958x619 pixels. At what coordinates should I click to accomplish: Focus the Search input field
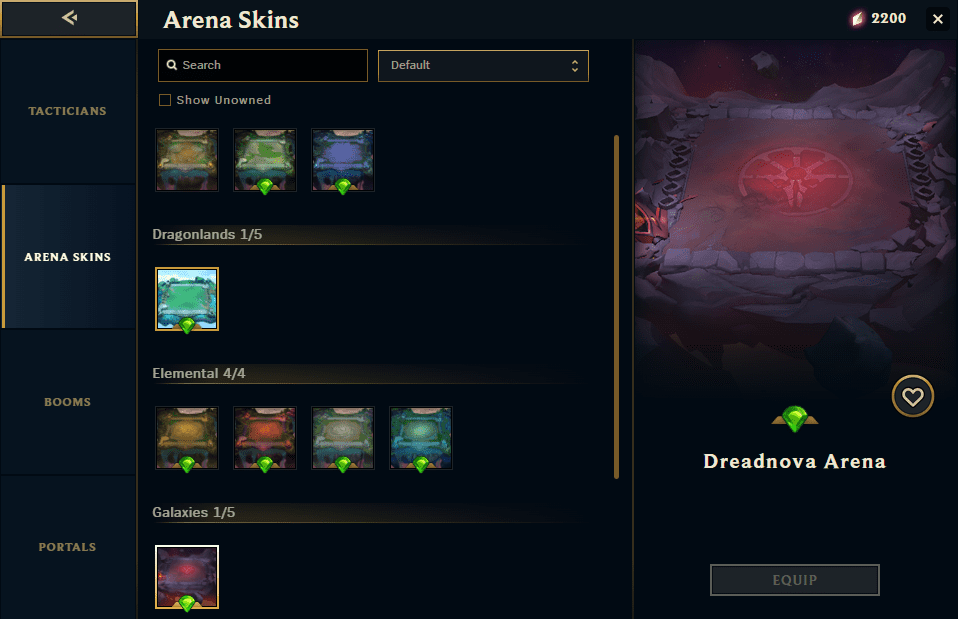(x=263, y=65)
